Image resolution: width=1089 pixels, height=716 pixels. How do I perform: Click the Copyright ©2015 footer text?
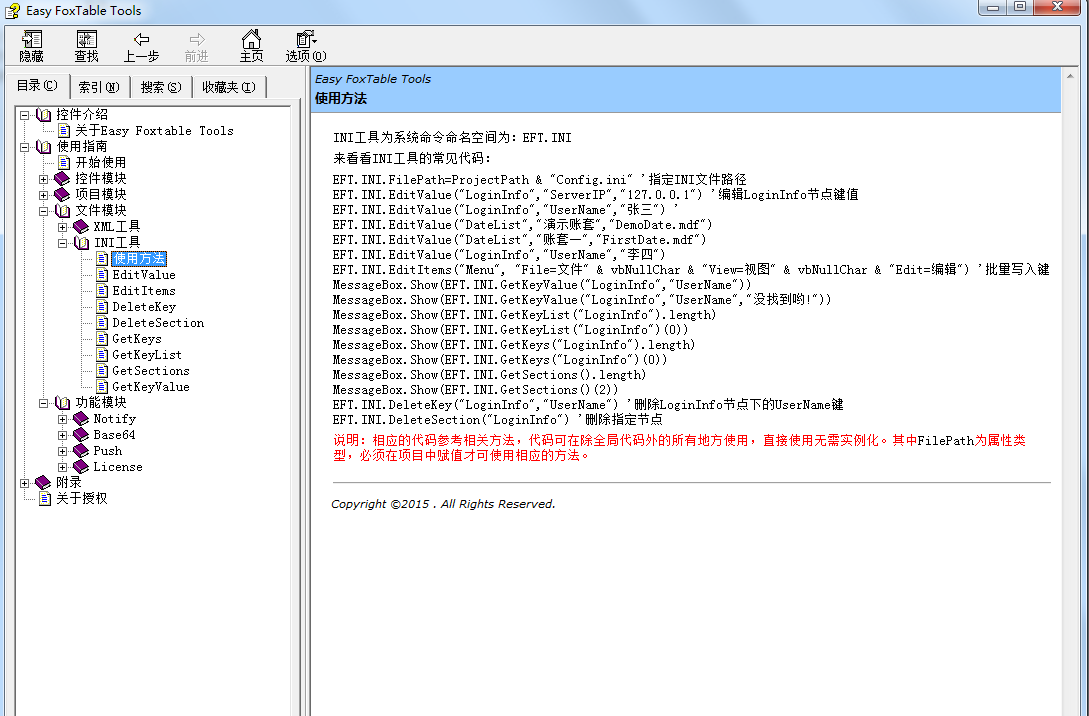[443, 503]
